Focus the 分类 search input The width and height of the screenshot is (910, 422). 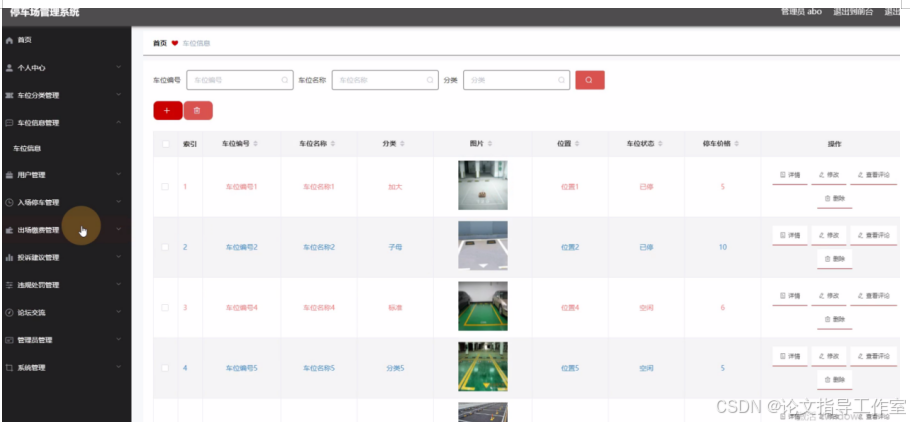tap(517, 80)
